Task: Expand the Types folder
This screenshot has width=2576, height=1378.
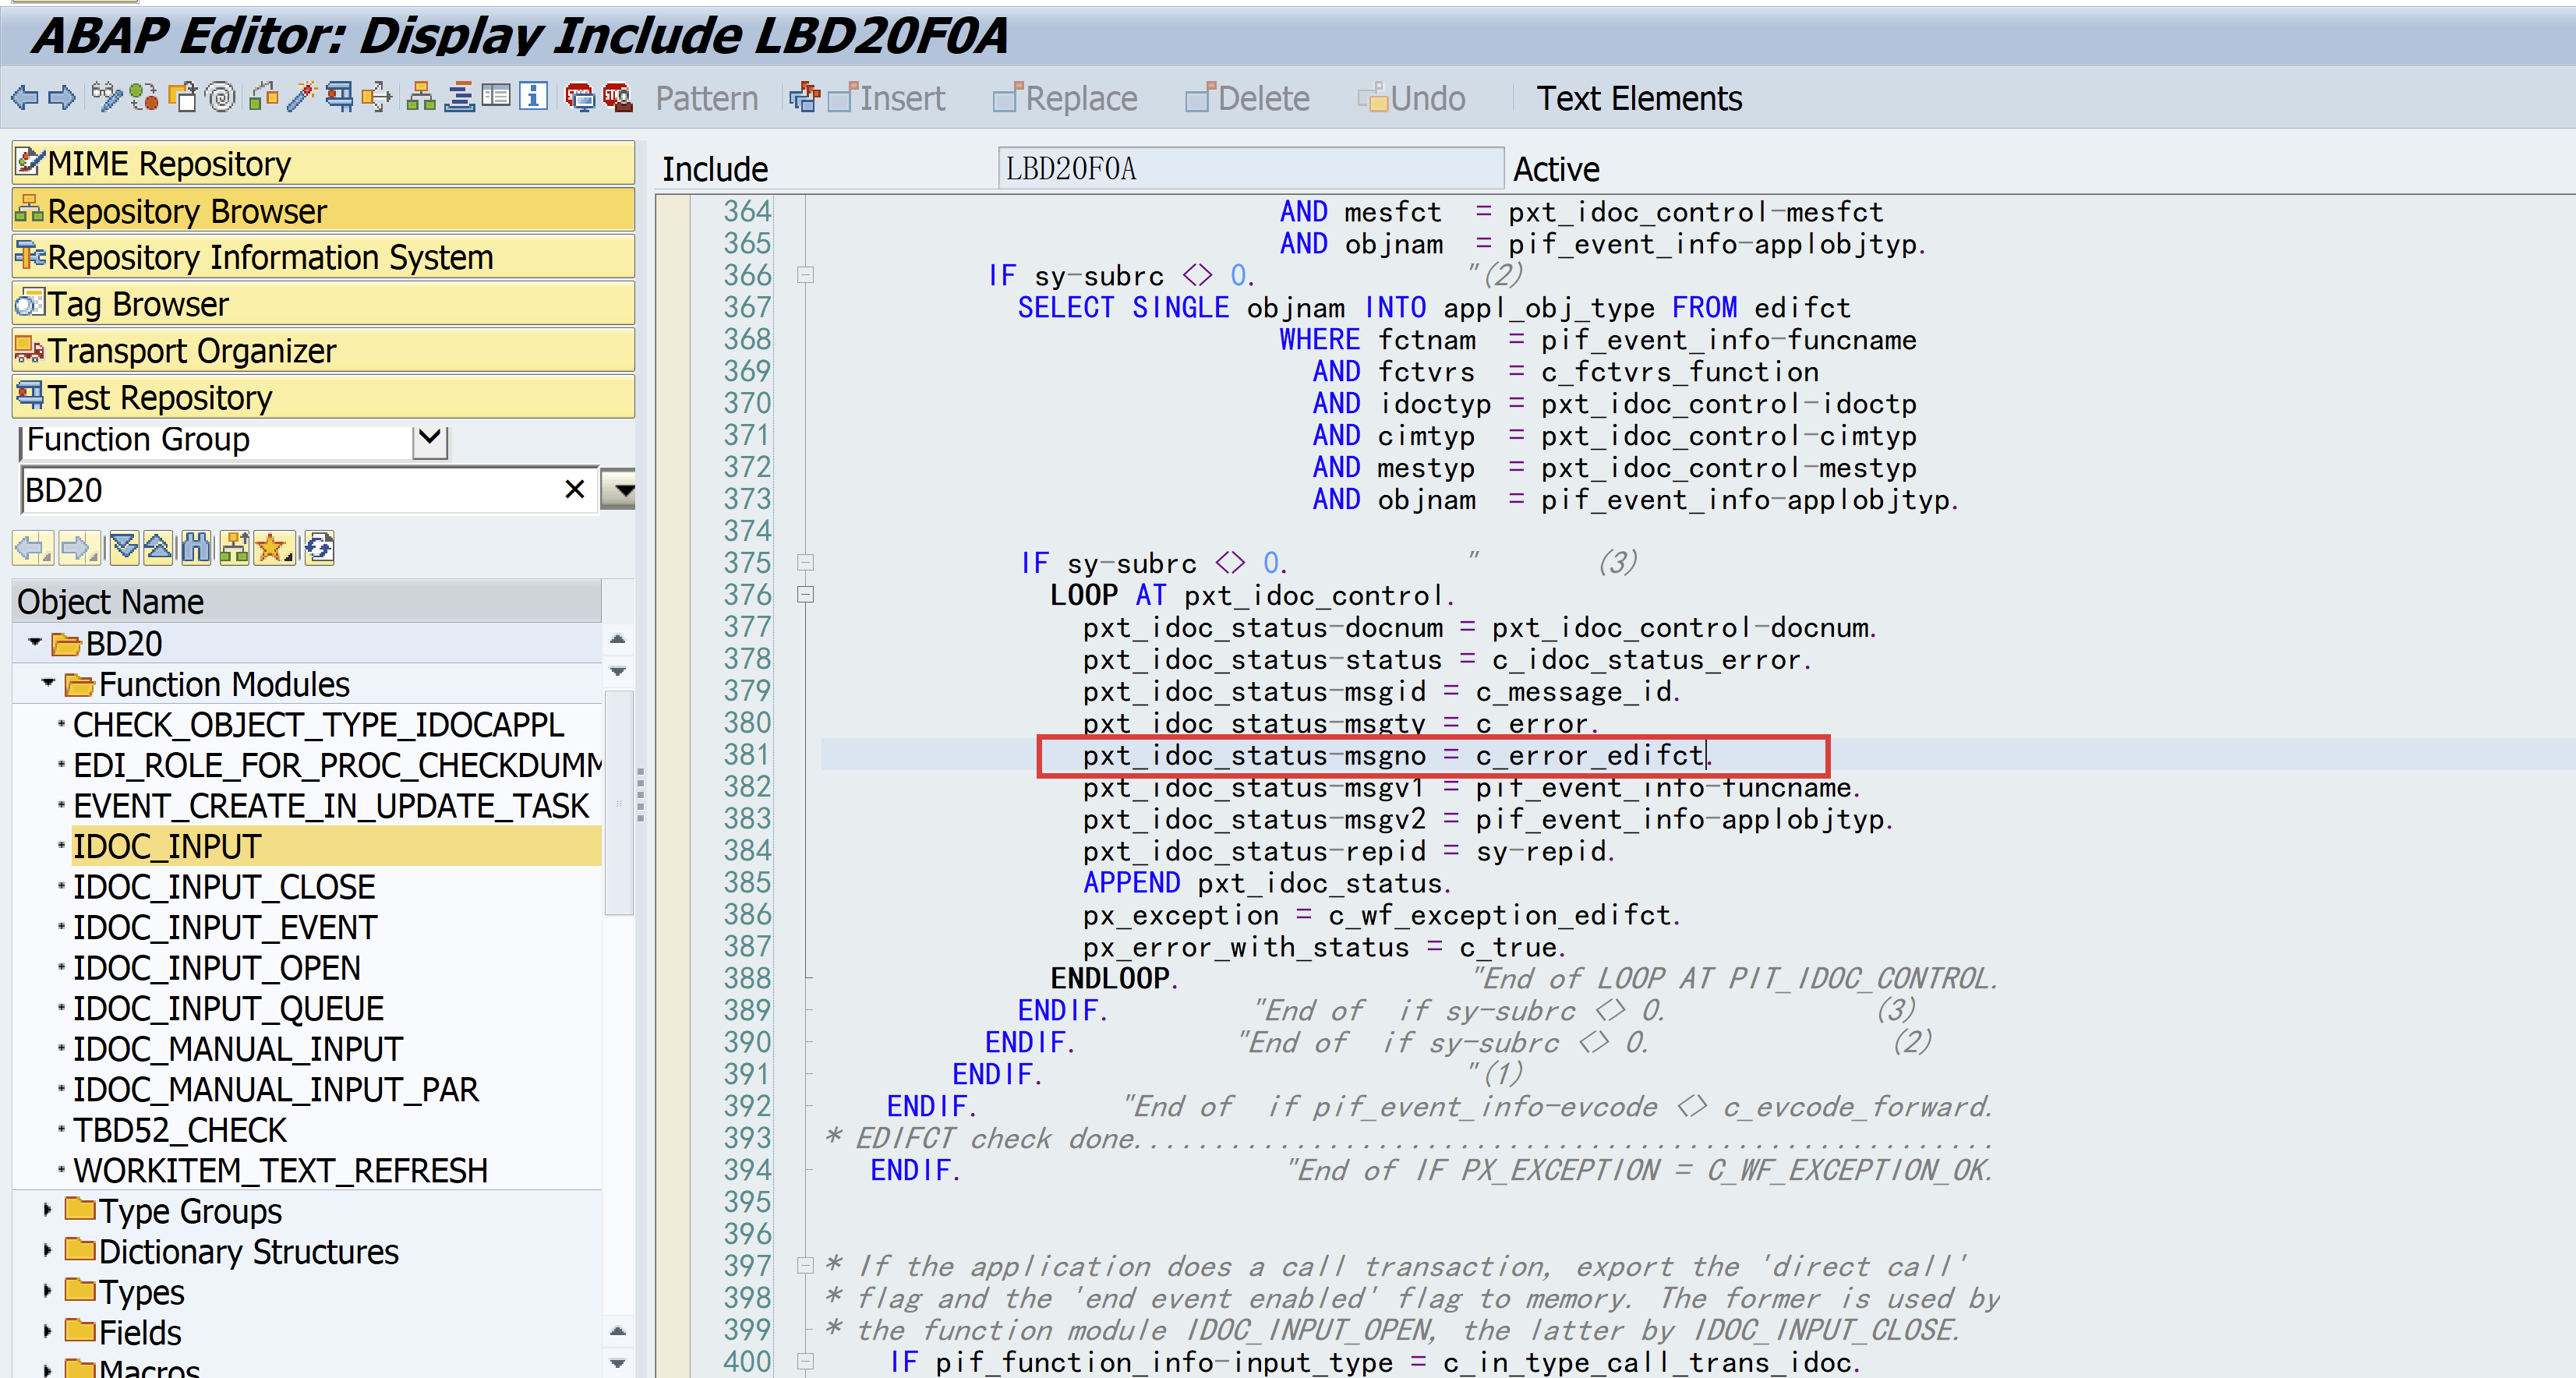Action: coord(47,1291)
